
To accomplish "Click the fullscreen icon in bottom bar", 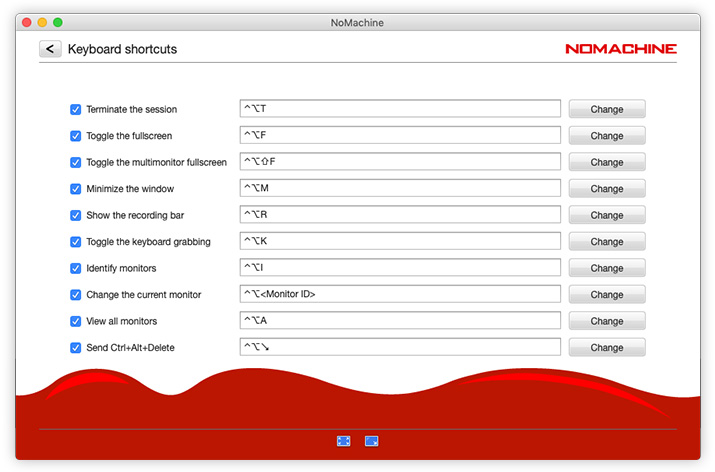I will [344, 441].
